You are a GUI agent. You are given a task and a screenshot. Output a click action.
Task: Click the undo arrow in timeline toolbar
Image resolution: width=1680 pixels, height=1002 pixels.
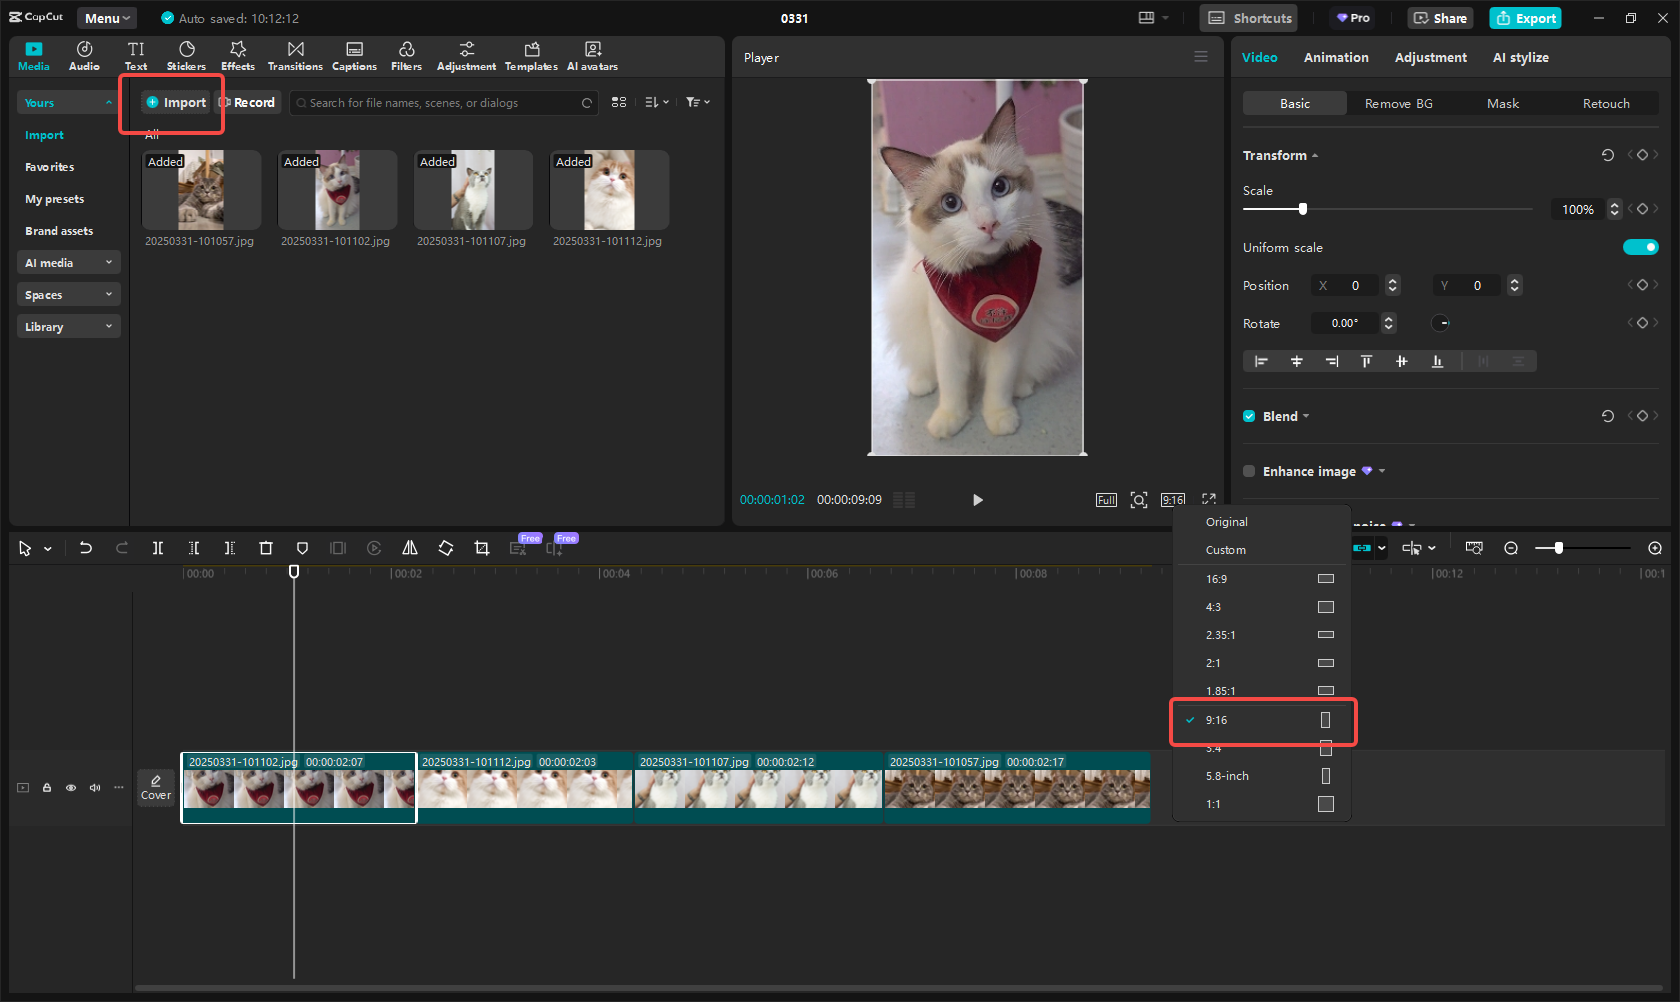tap(86, 548)
